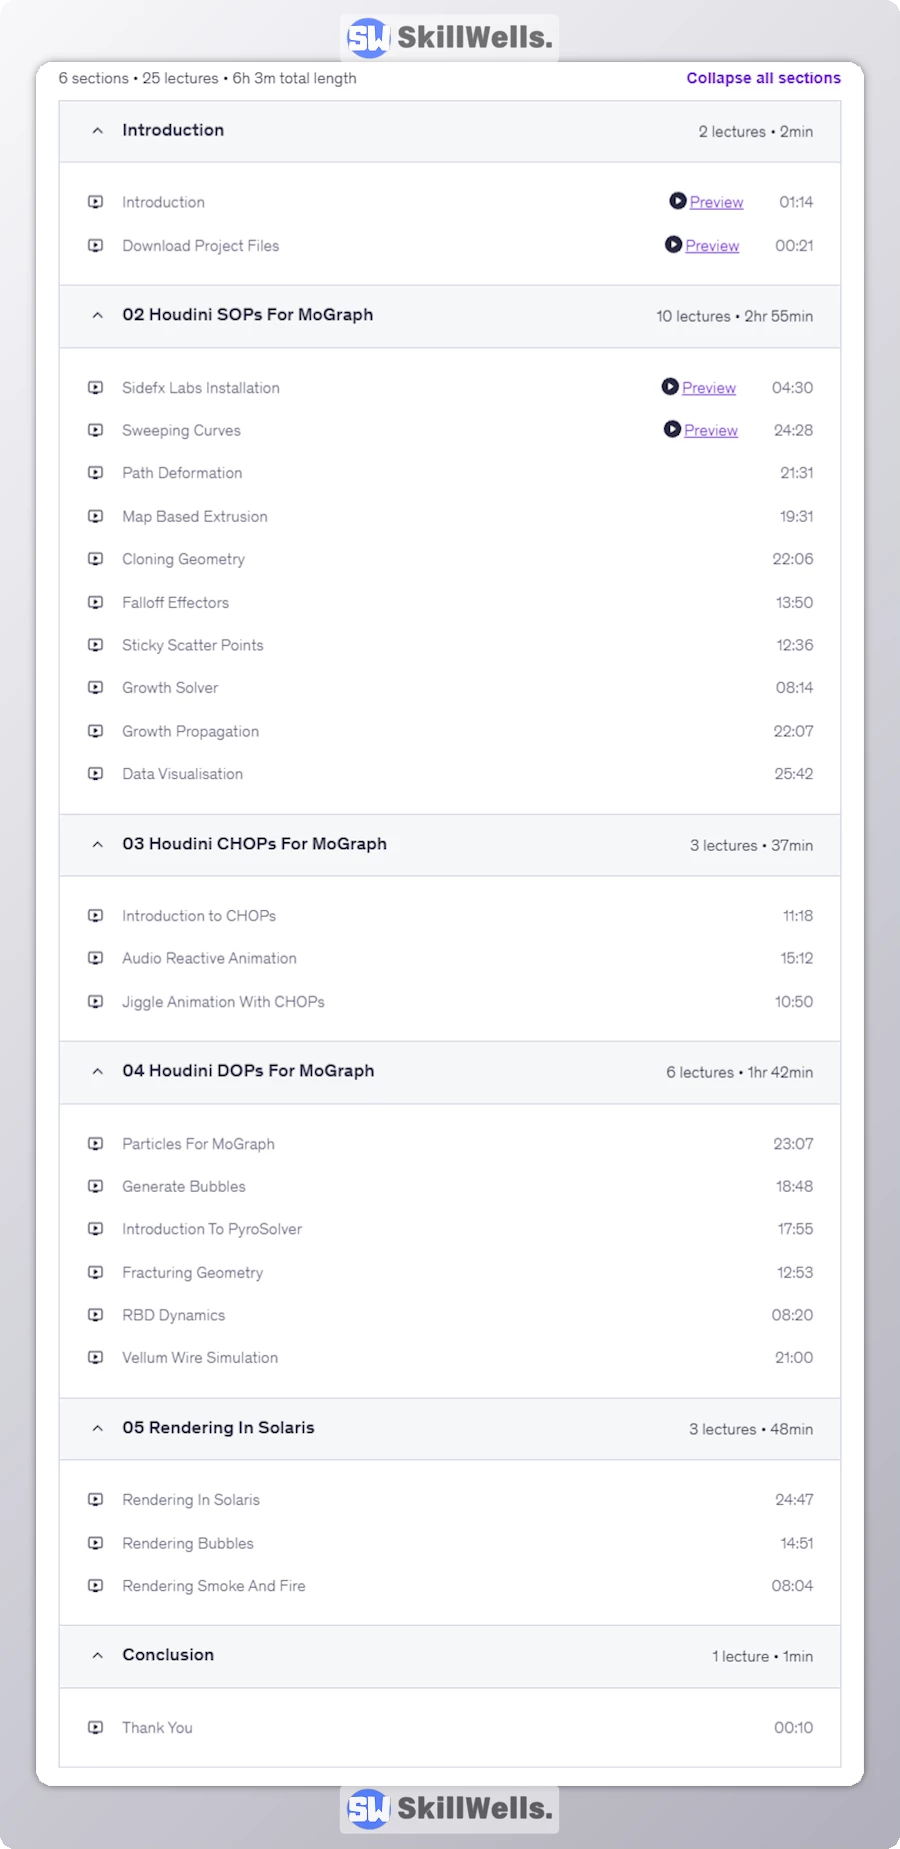Image resolution: width=900 pixels, height=1849 pixels.
Task: Click the play icon on Sidefx Labs preview
Action: tap(670, 387)
